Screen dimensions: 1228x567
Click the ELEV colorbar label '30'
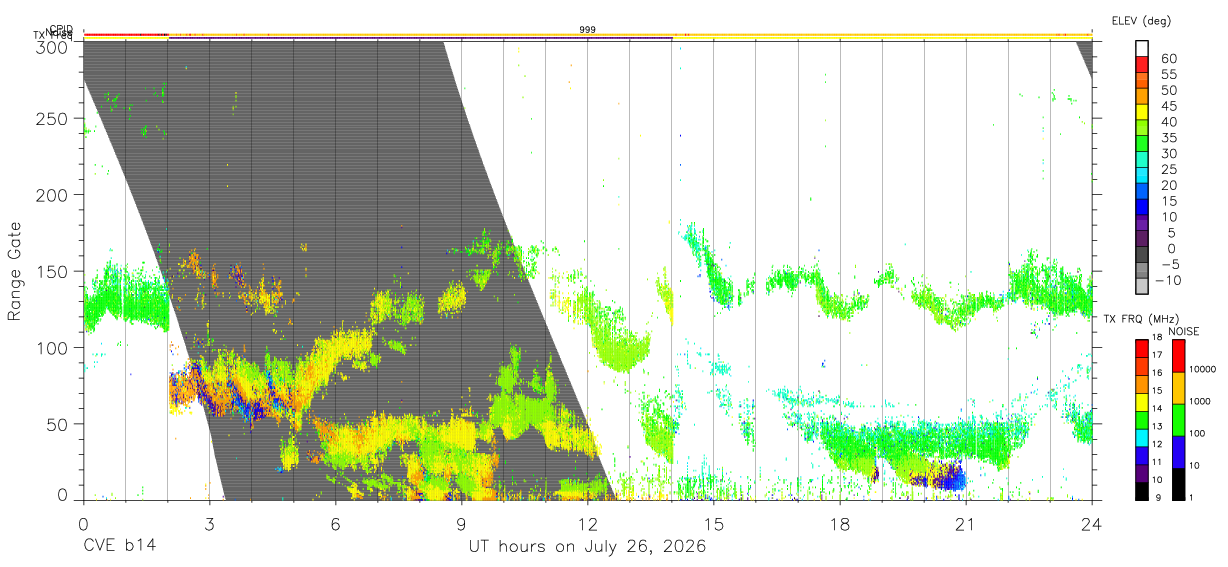point(1168,154)
